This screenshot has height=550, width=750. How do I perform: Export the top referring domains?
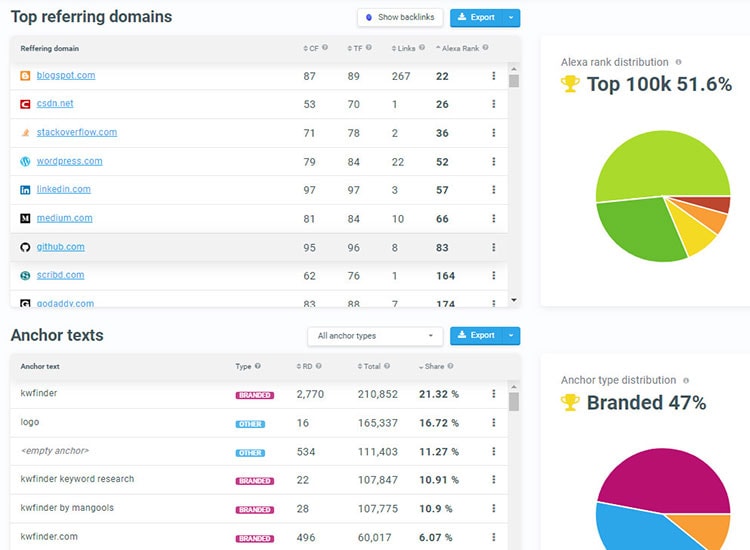[x=476, y=18]
